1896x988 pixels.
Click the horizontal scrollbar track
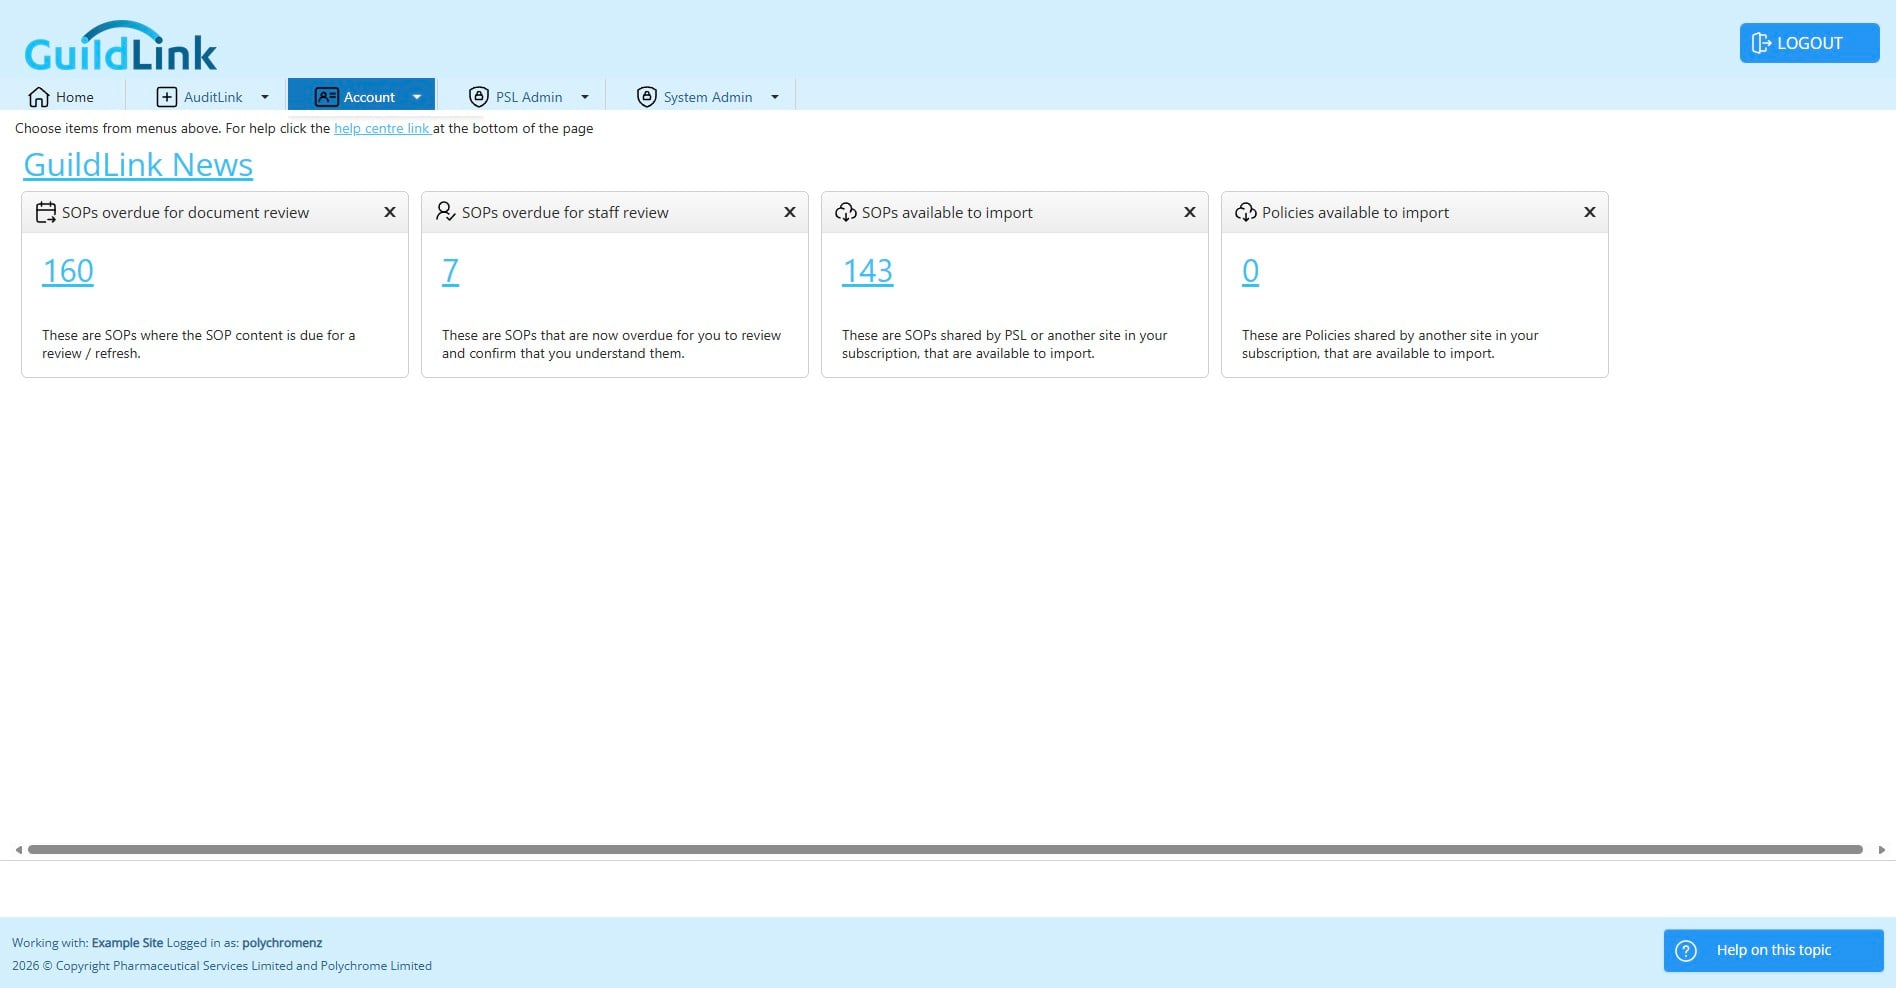[945, 849]
